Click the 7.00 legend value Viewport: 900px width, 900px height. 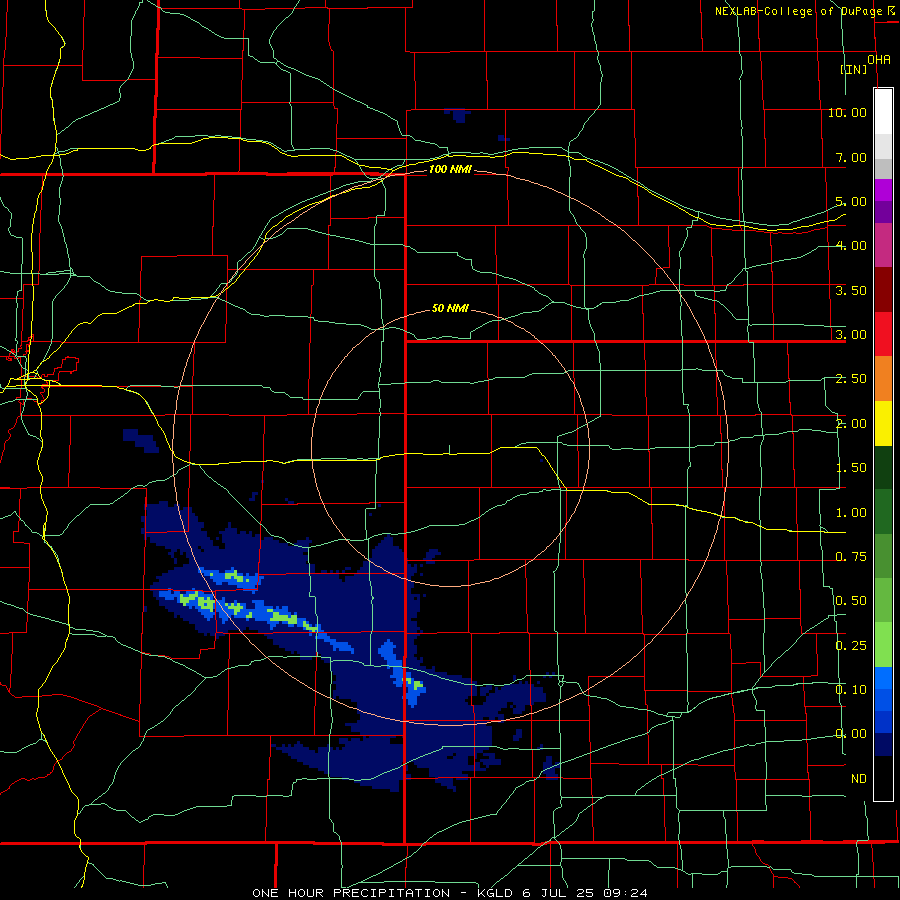[x=851, y=157]
